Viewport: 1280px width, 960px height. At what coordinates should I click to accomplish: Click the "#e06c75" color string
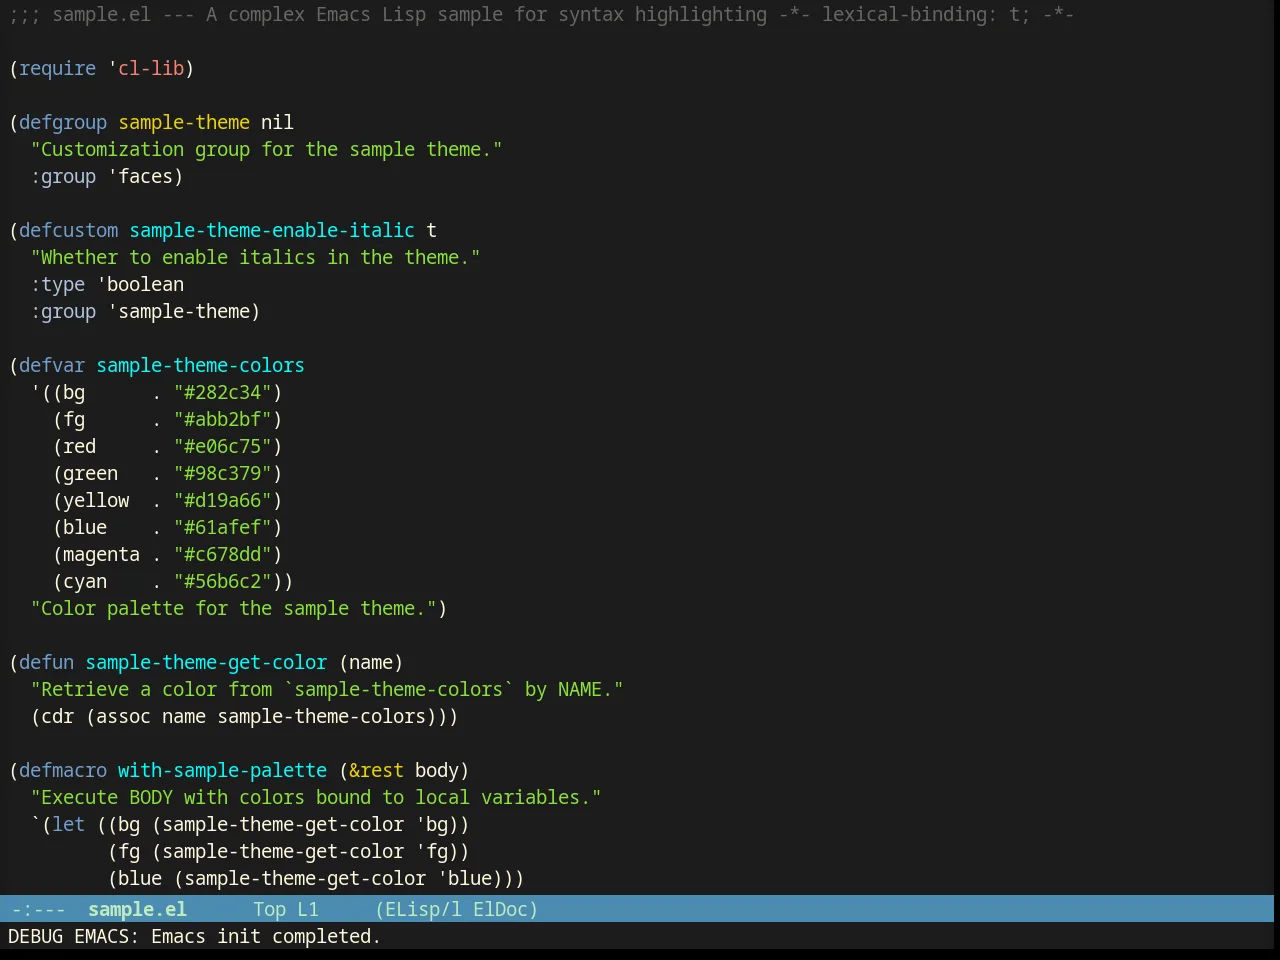223,446
